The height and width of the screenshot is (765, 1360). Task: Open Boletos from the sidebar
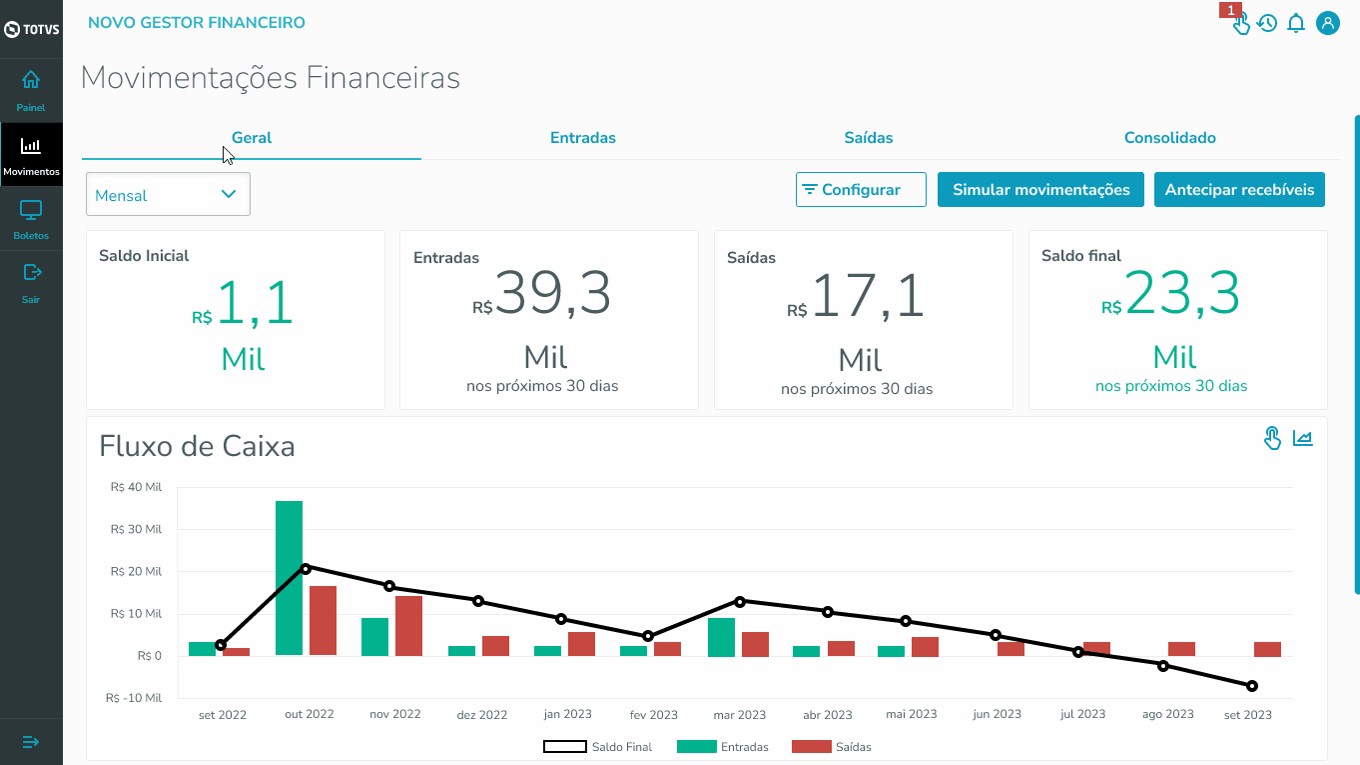[31, 211]
